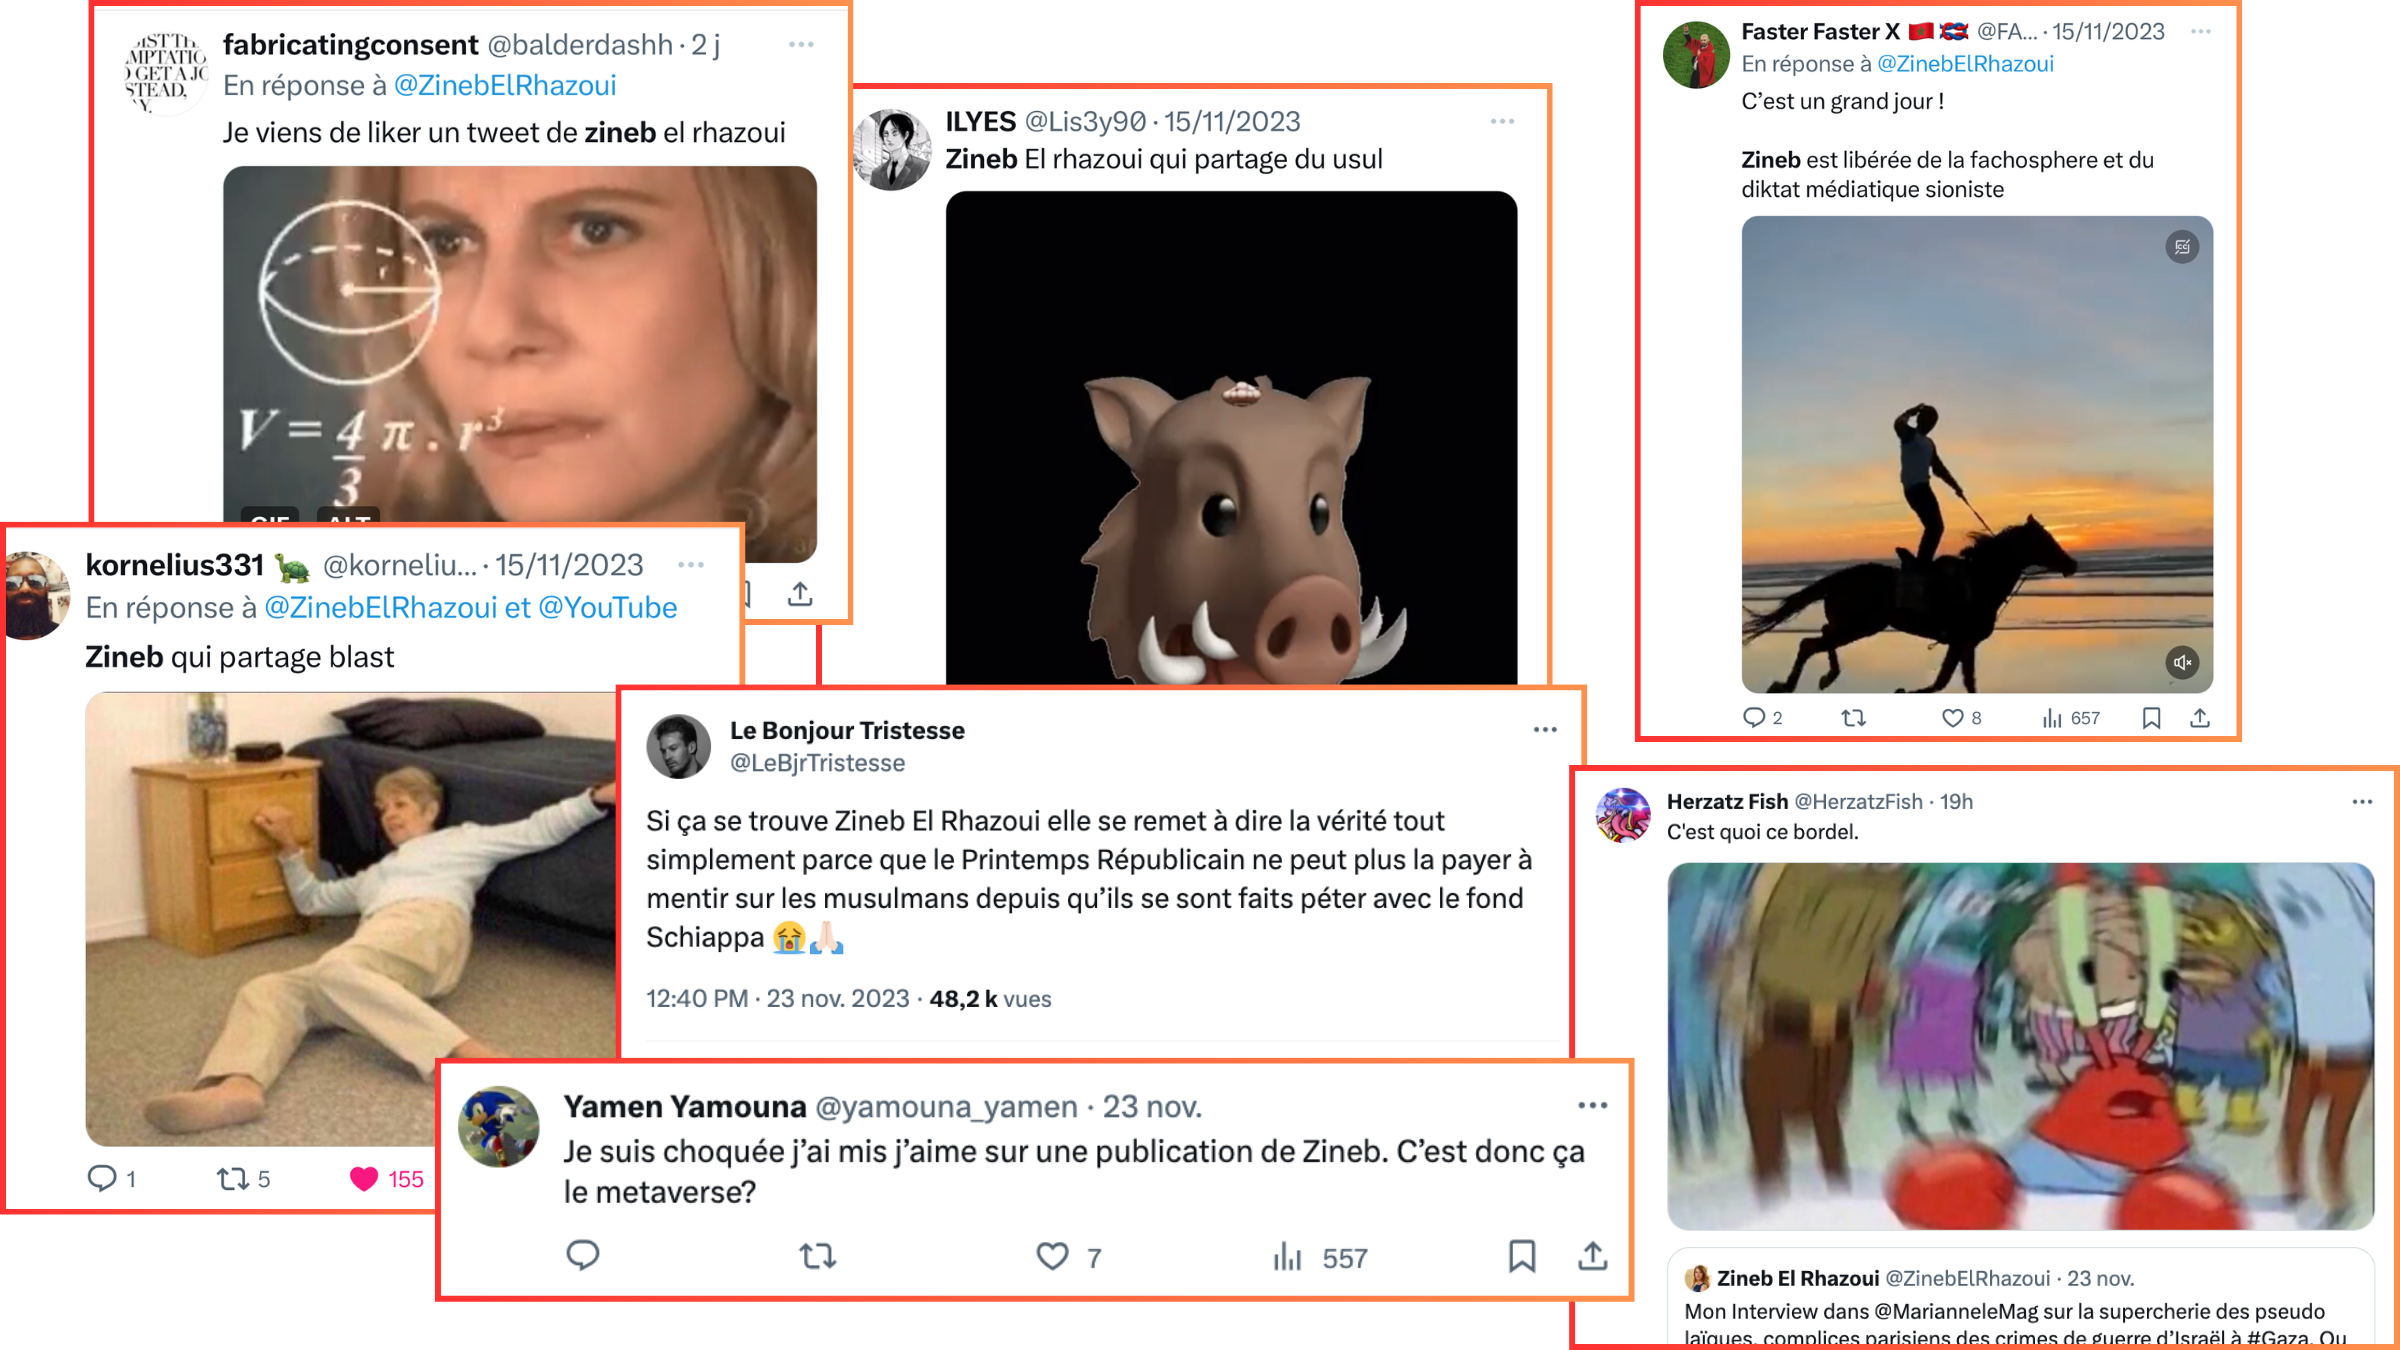Viewport: 2400px width, 1350px height.
Task: Open @LeBjrTristesse profile handle
Action: [x=817, y=763]
